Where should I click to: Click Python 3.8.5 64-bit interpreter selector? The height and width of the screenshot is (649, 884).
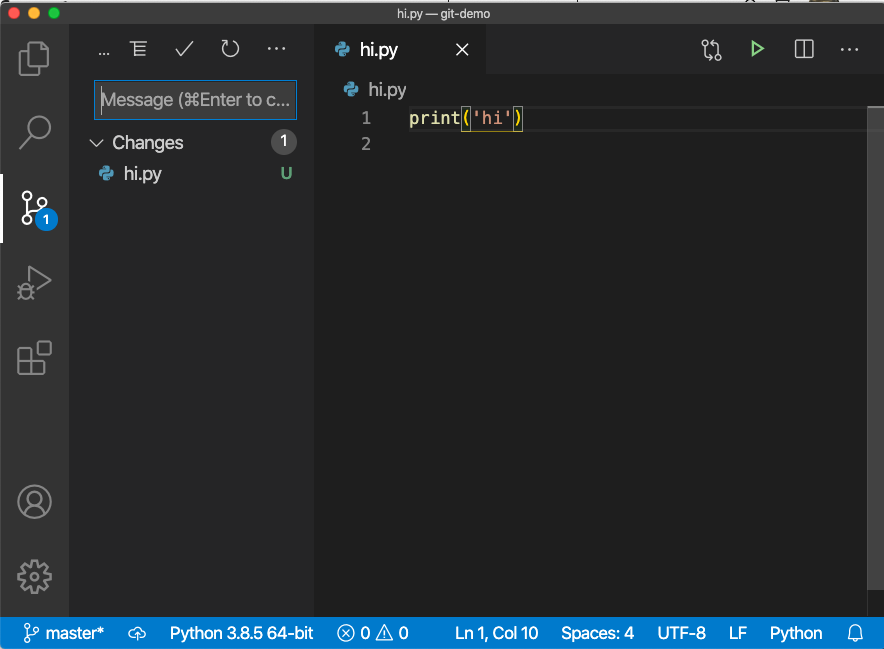(x=241, y=633)
